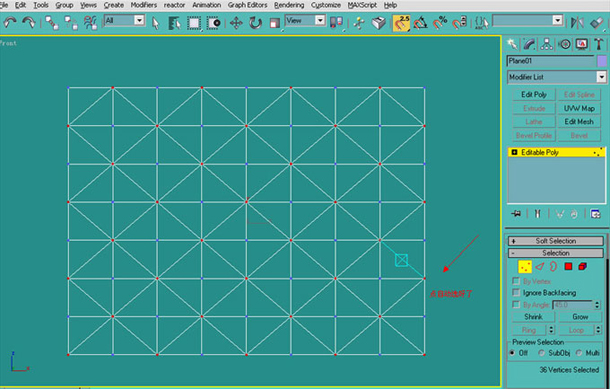Toggle the Percent Snap icon
610x389 pixels.
coord(440,23)
